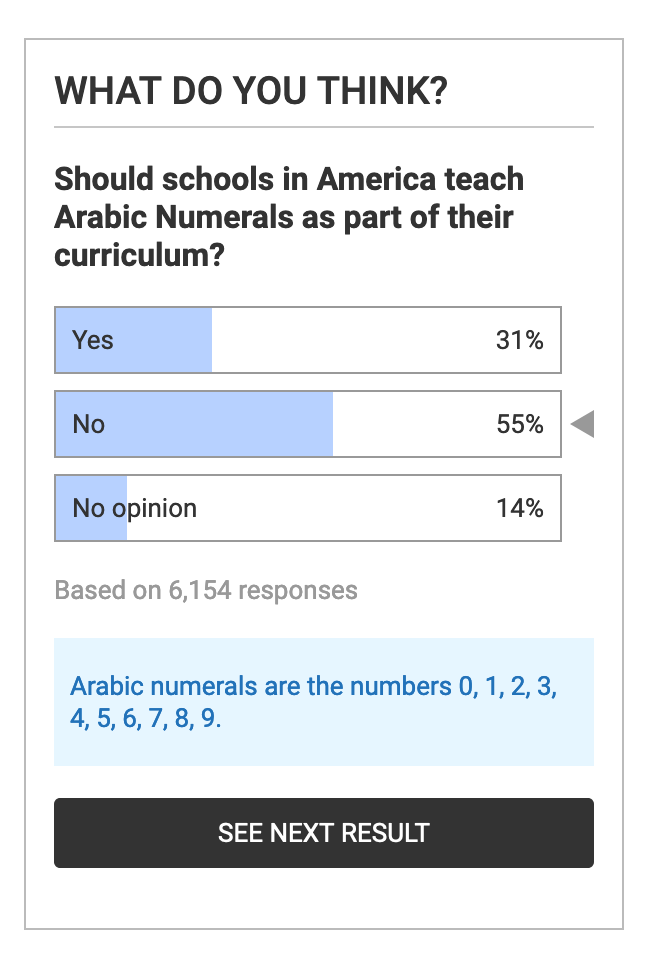This screenshot has height=958, width=648.
Task: Click the 'Yes' answer label
Action: (x=93, y=340)
